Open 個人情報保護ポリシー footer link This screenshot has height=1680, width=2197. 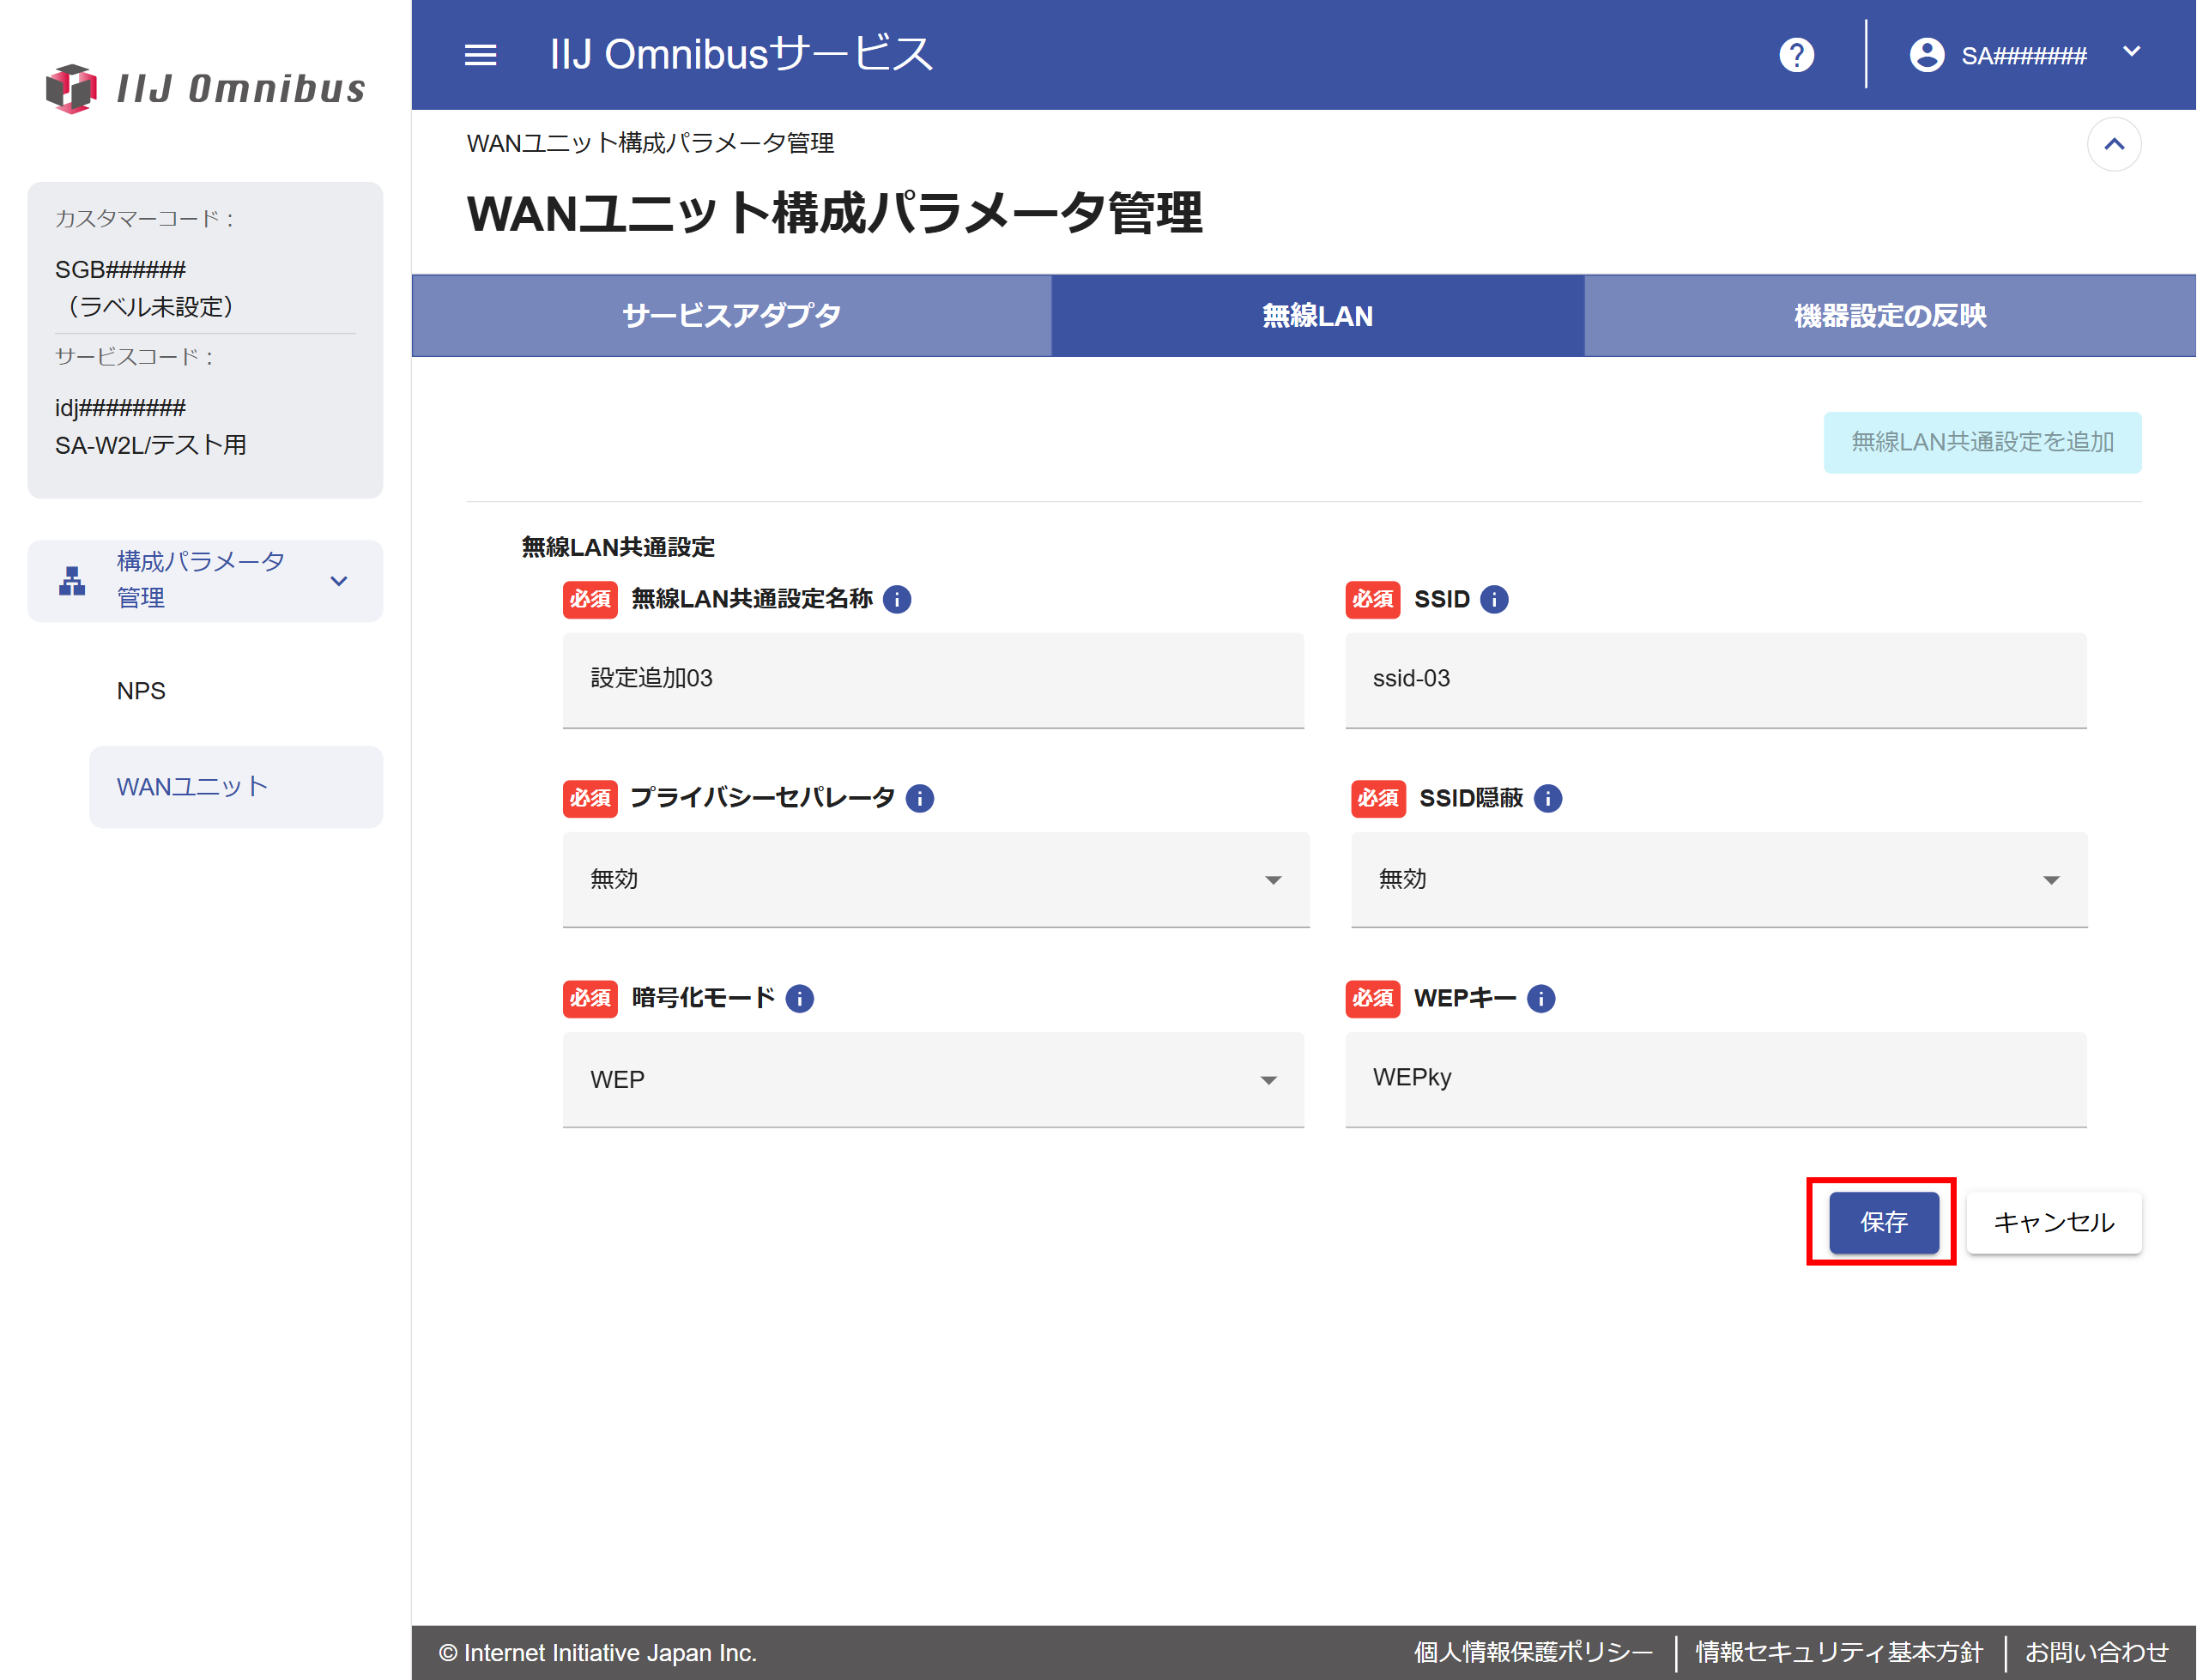tap(1532, 1652)
